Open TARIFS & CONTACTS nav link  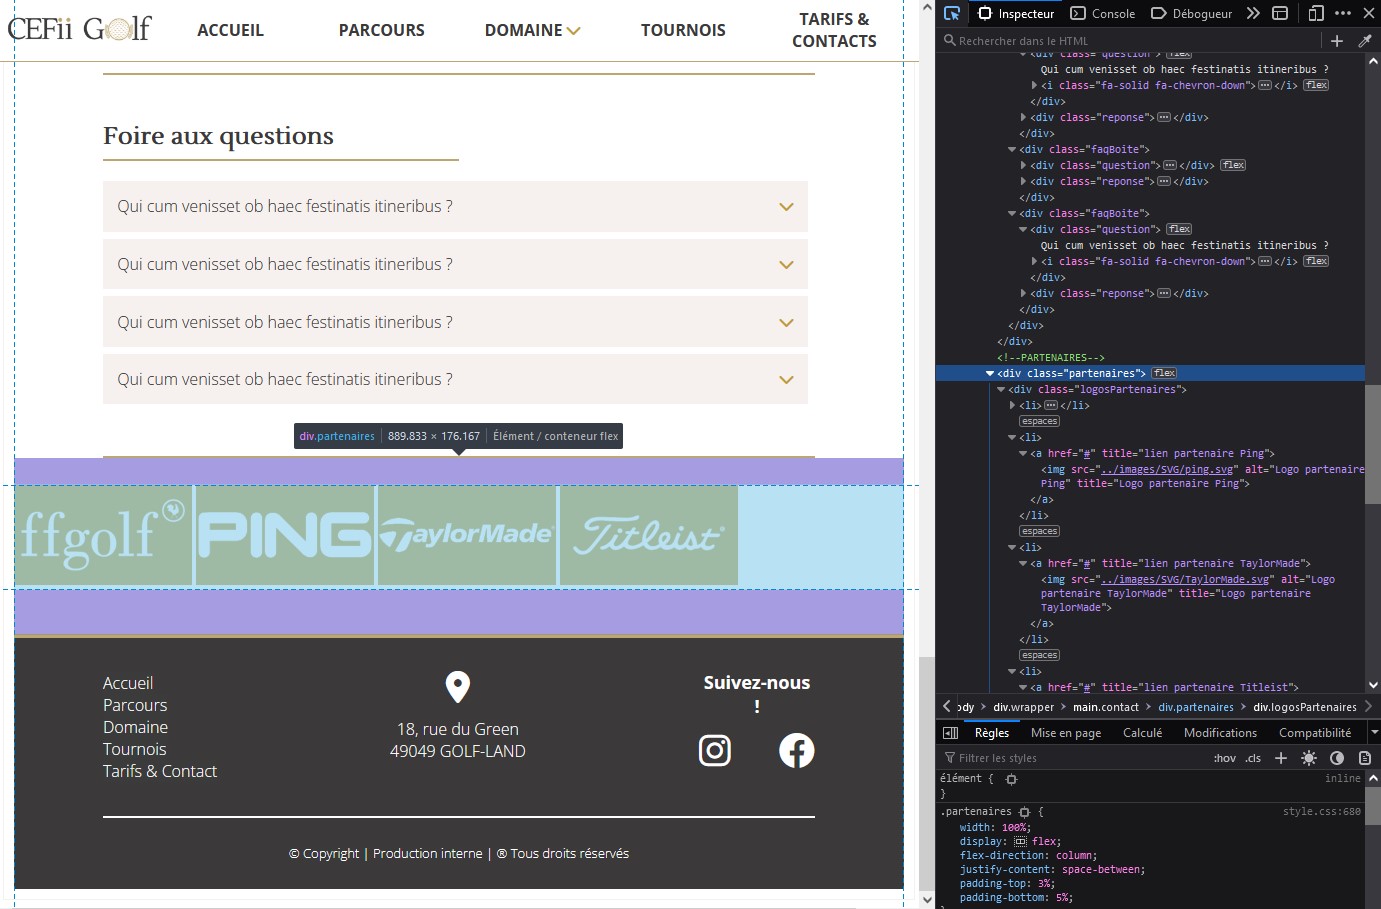(x=834, y=30)
